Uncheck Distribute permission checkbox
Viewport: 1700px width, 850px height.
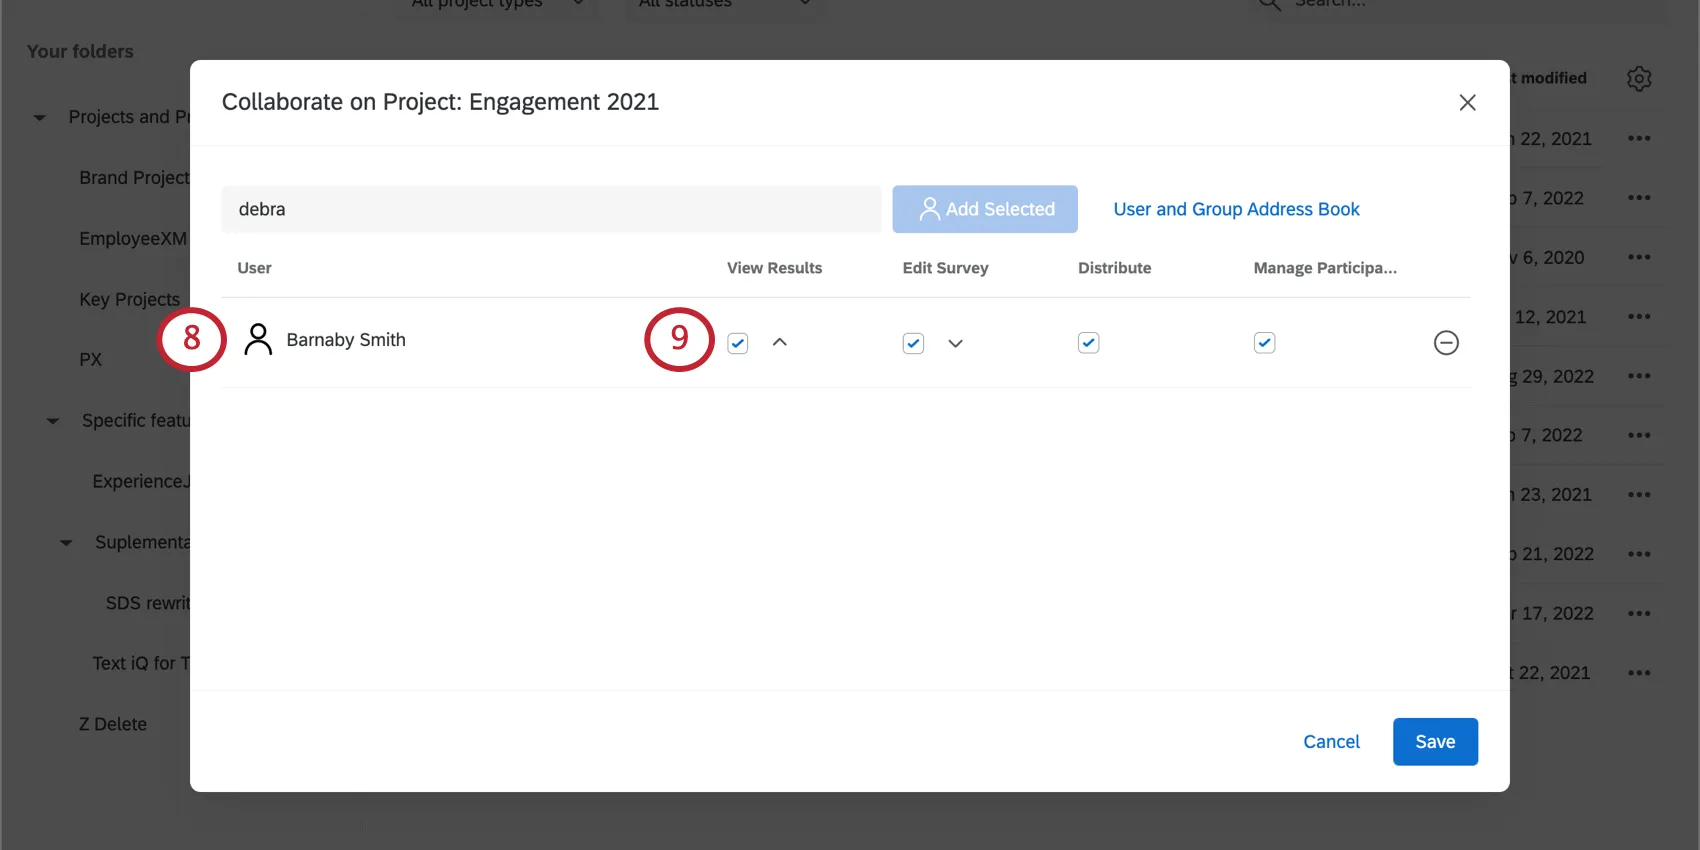pyautogui.click(x=1089, y=343)
